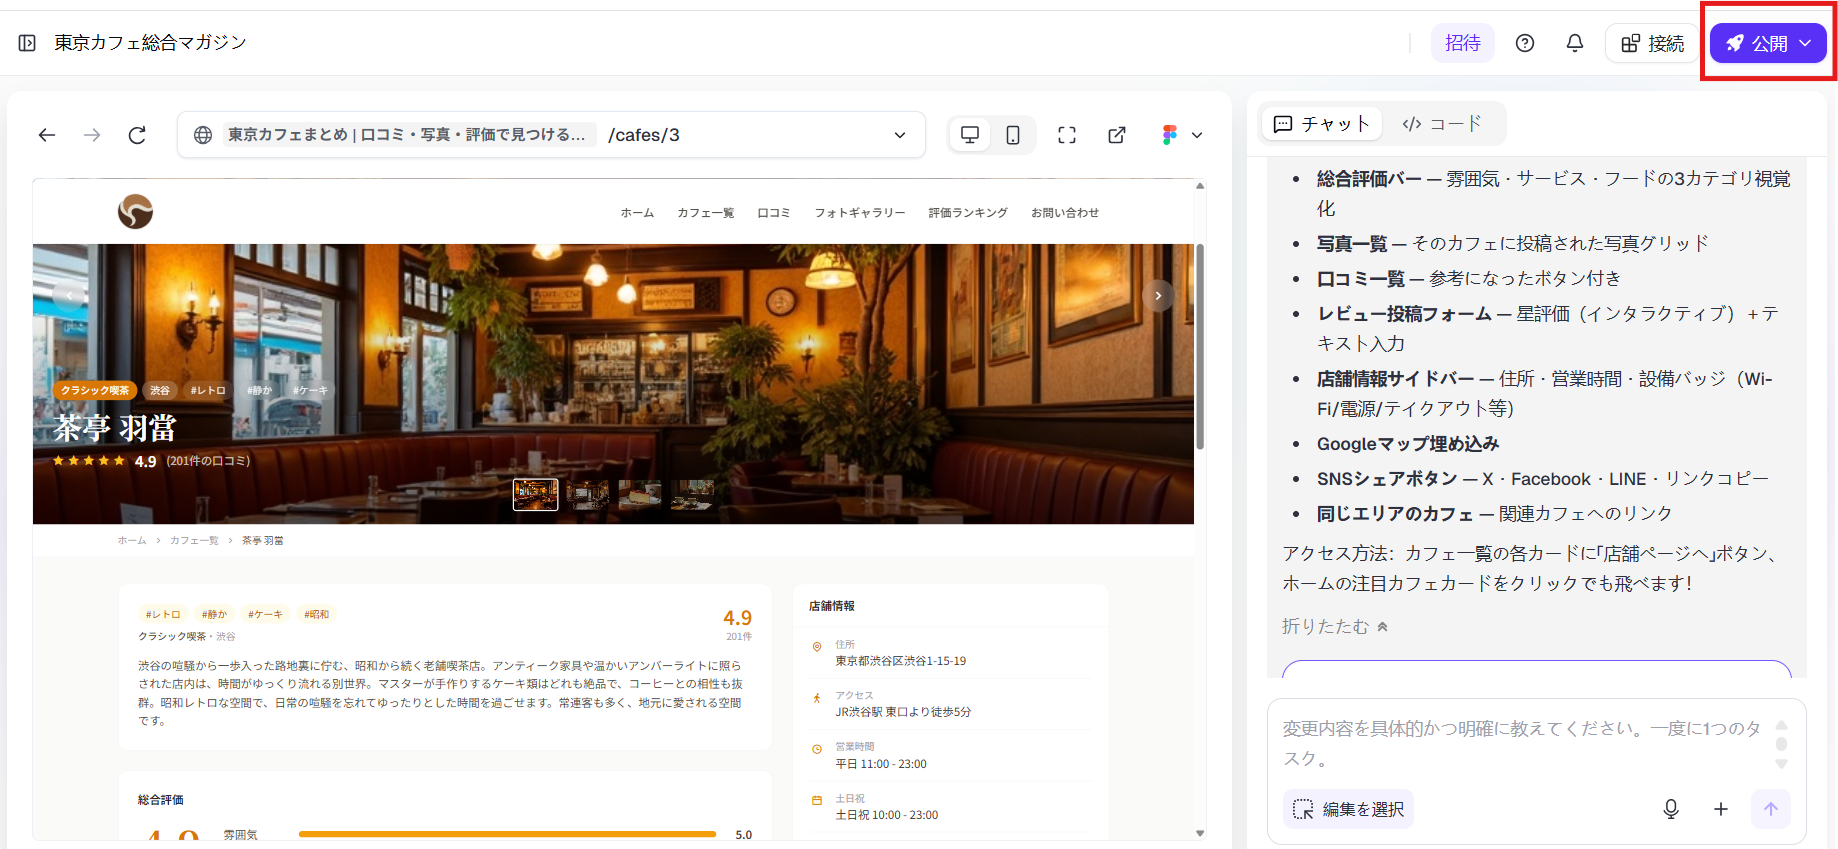Expand the Figma dropdown chevron
Screen dimensions: 1838x849
[x=1197, y=135]
